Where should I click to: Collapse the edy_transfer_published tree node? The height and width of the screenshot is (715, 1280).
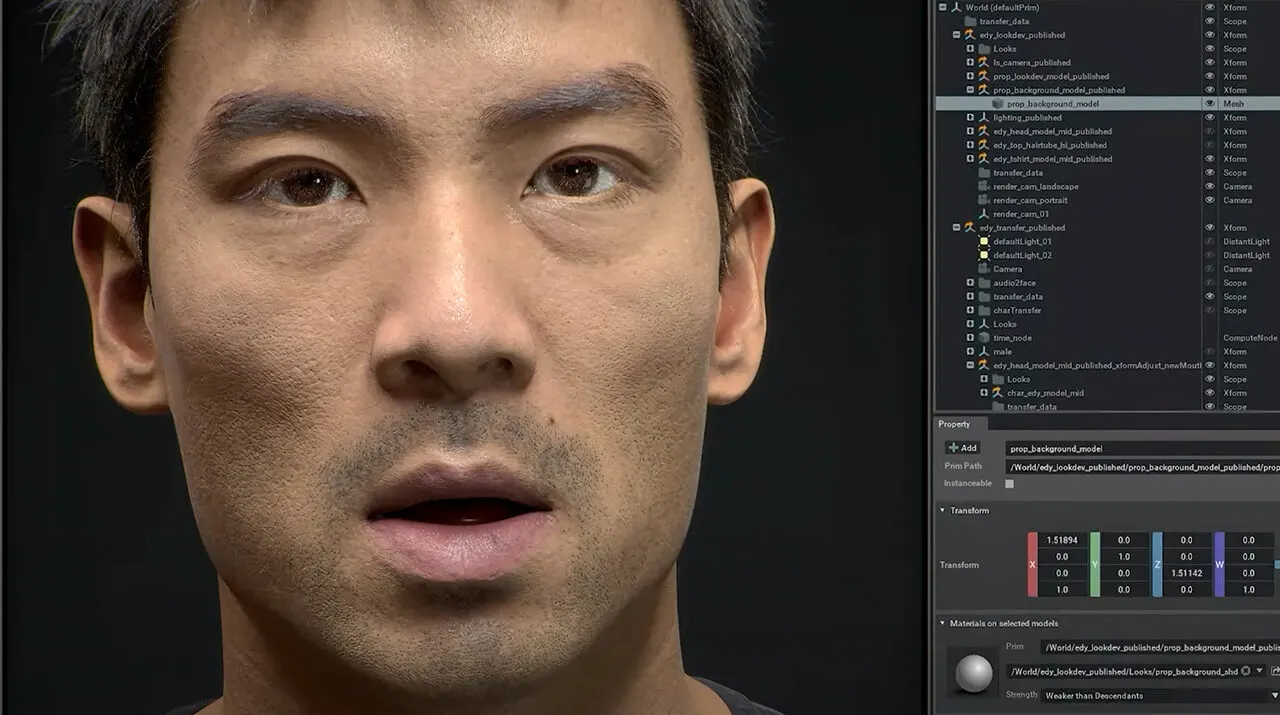(957, 228)
